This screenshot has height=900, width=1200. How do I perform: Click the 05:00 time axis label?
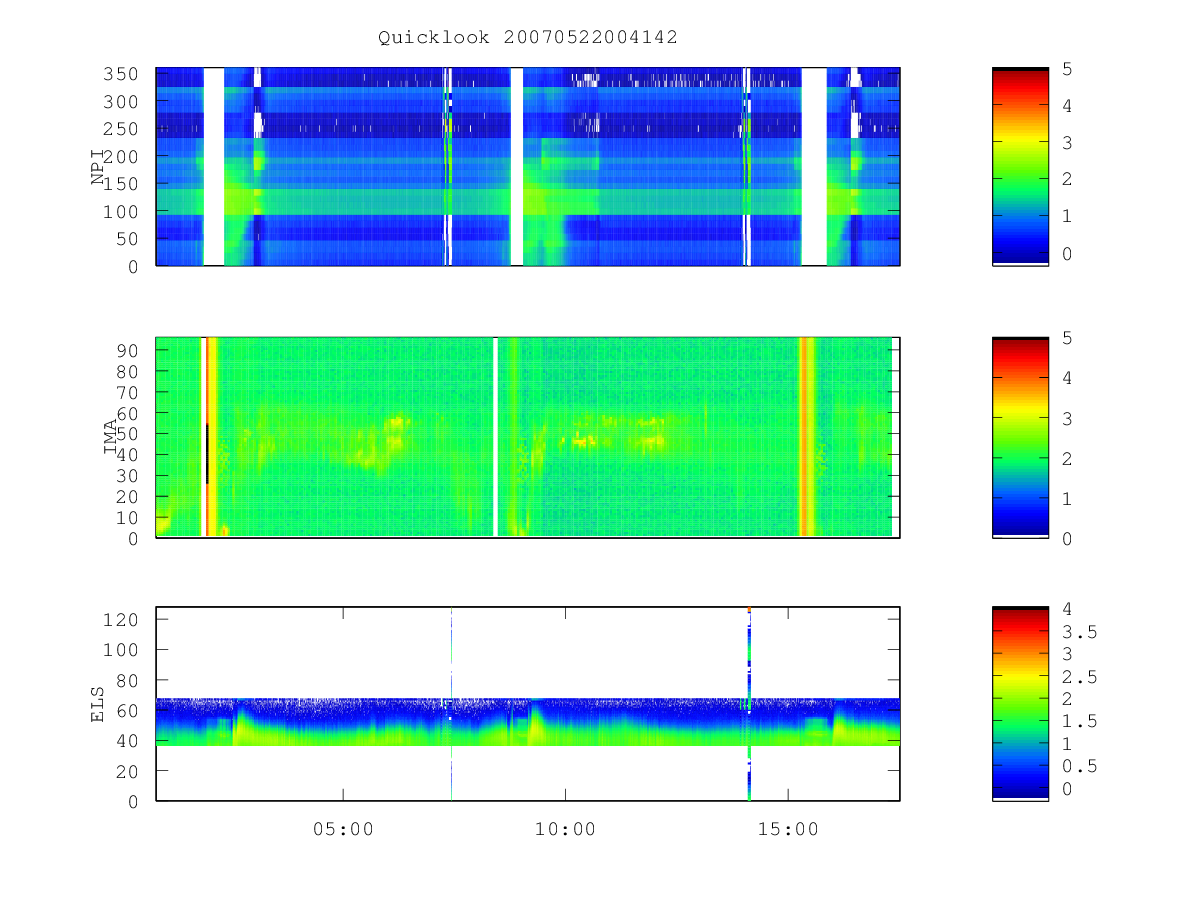coord(343,829)
